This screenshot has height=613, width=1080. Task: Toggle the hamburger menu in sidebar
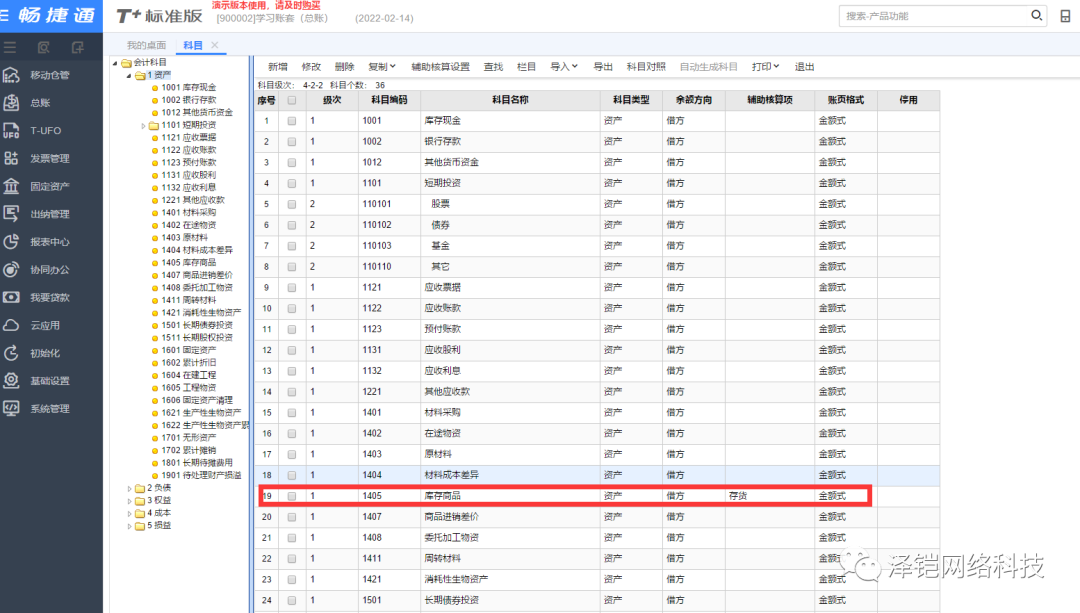10,47
